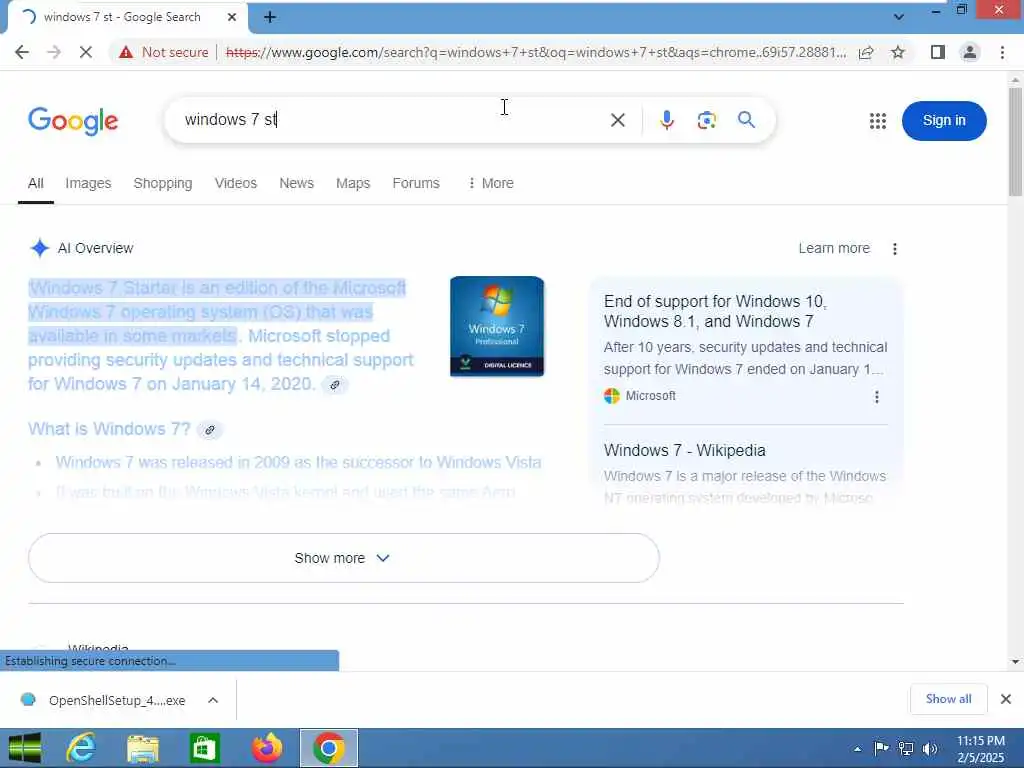The height and width of the screenshot is (768, 1024).
Task: Close the Google Search tab
Action: pyautogui.click(x=232, y=18)
